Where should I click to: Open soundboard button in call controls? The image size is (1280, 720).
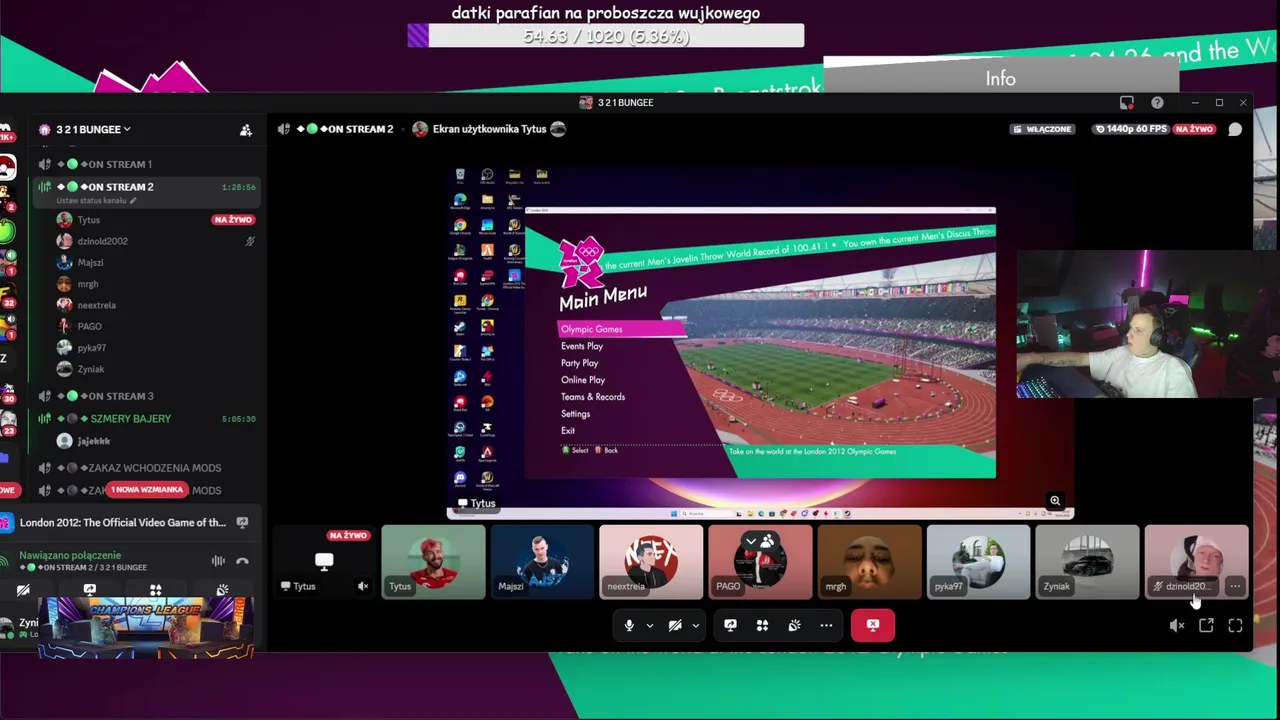794,625
